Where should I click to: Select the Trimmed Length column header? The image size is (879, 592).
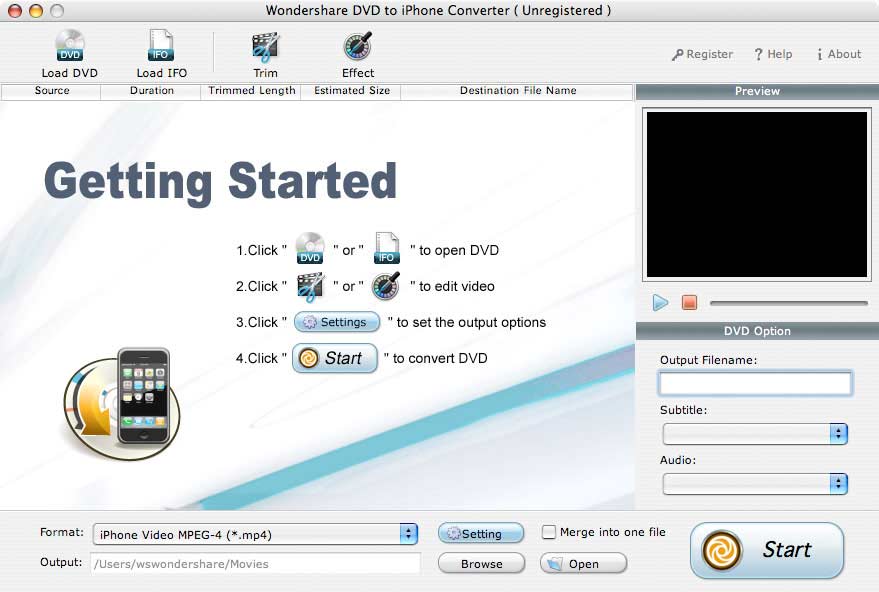251,91
